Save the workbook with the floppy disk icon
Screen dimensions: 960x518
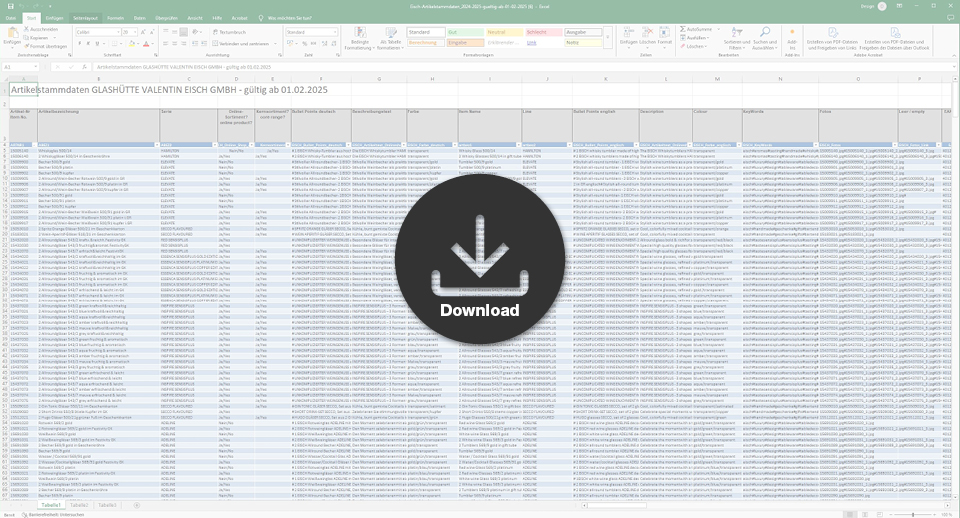[x=10, y=6]
